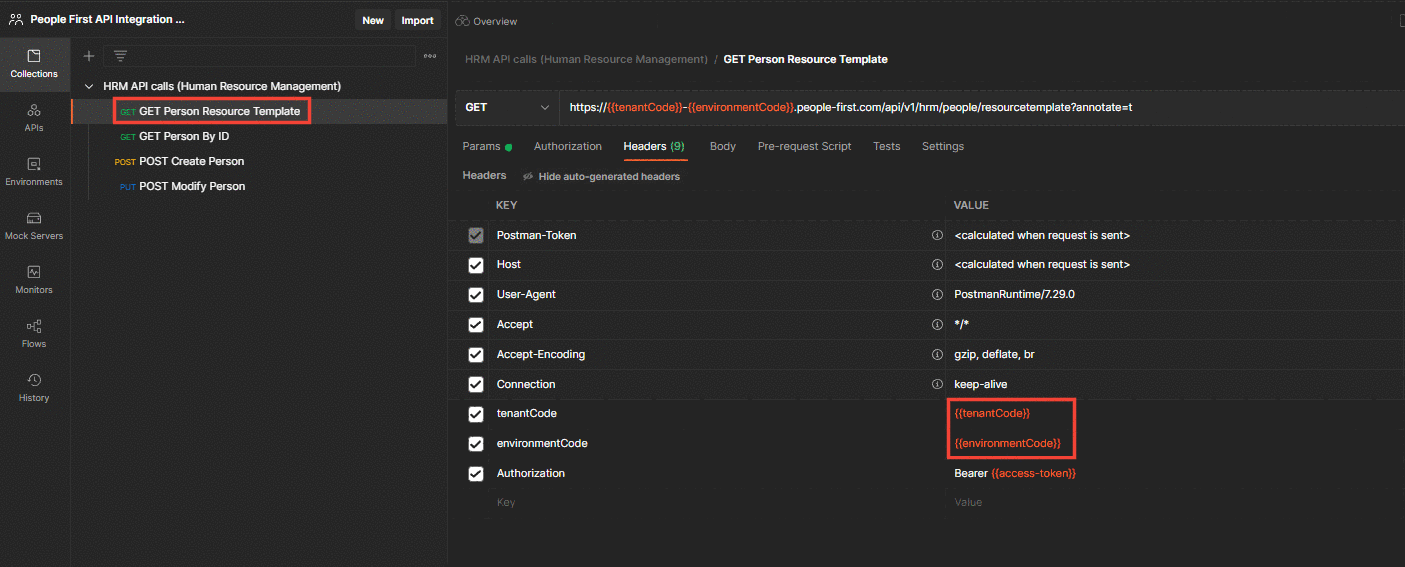The height and width of the screenshot is (567, 1405).
Task: Open the Tests tab
Action: (x=887, y=146)
